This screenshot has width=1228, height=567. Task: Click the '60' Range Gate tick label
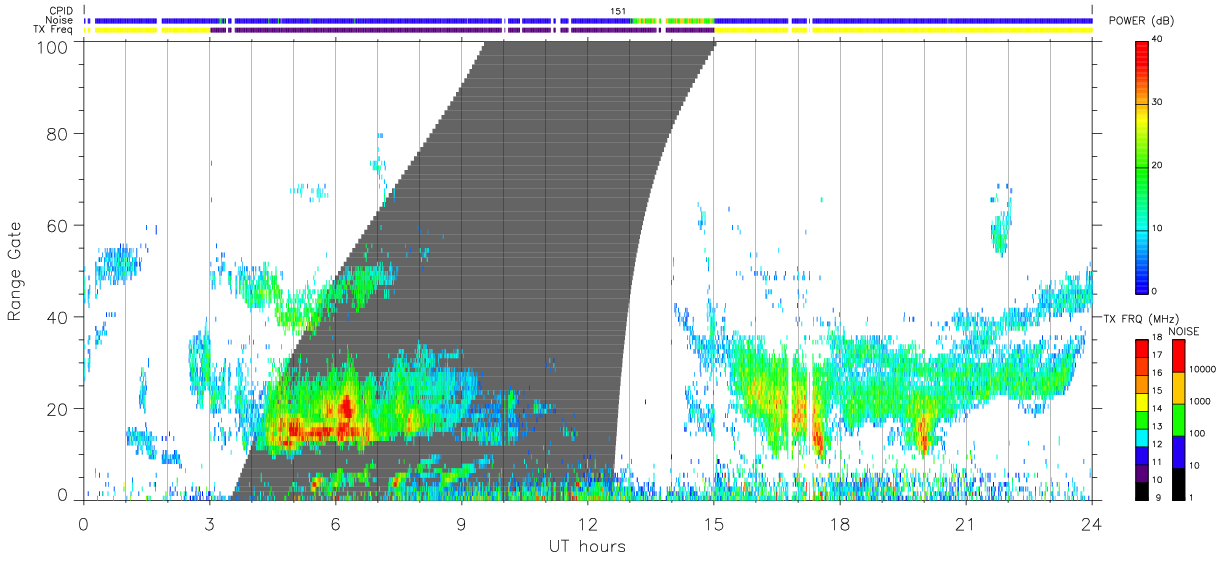[59, 225]
